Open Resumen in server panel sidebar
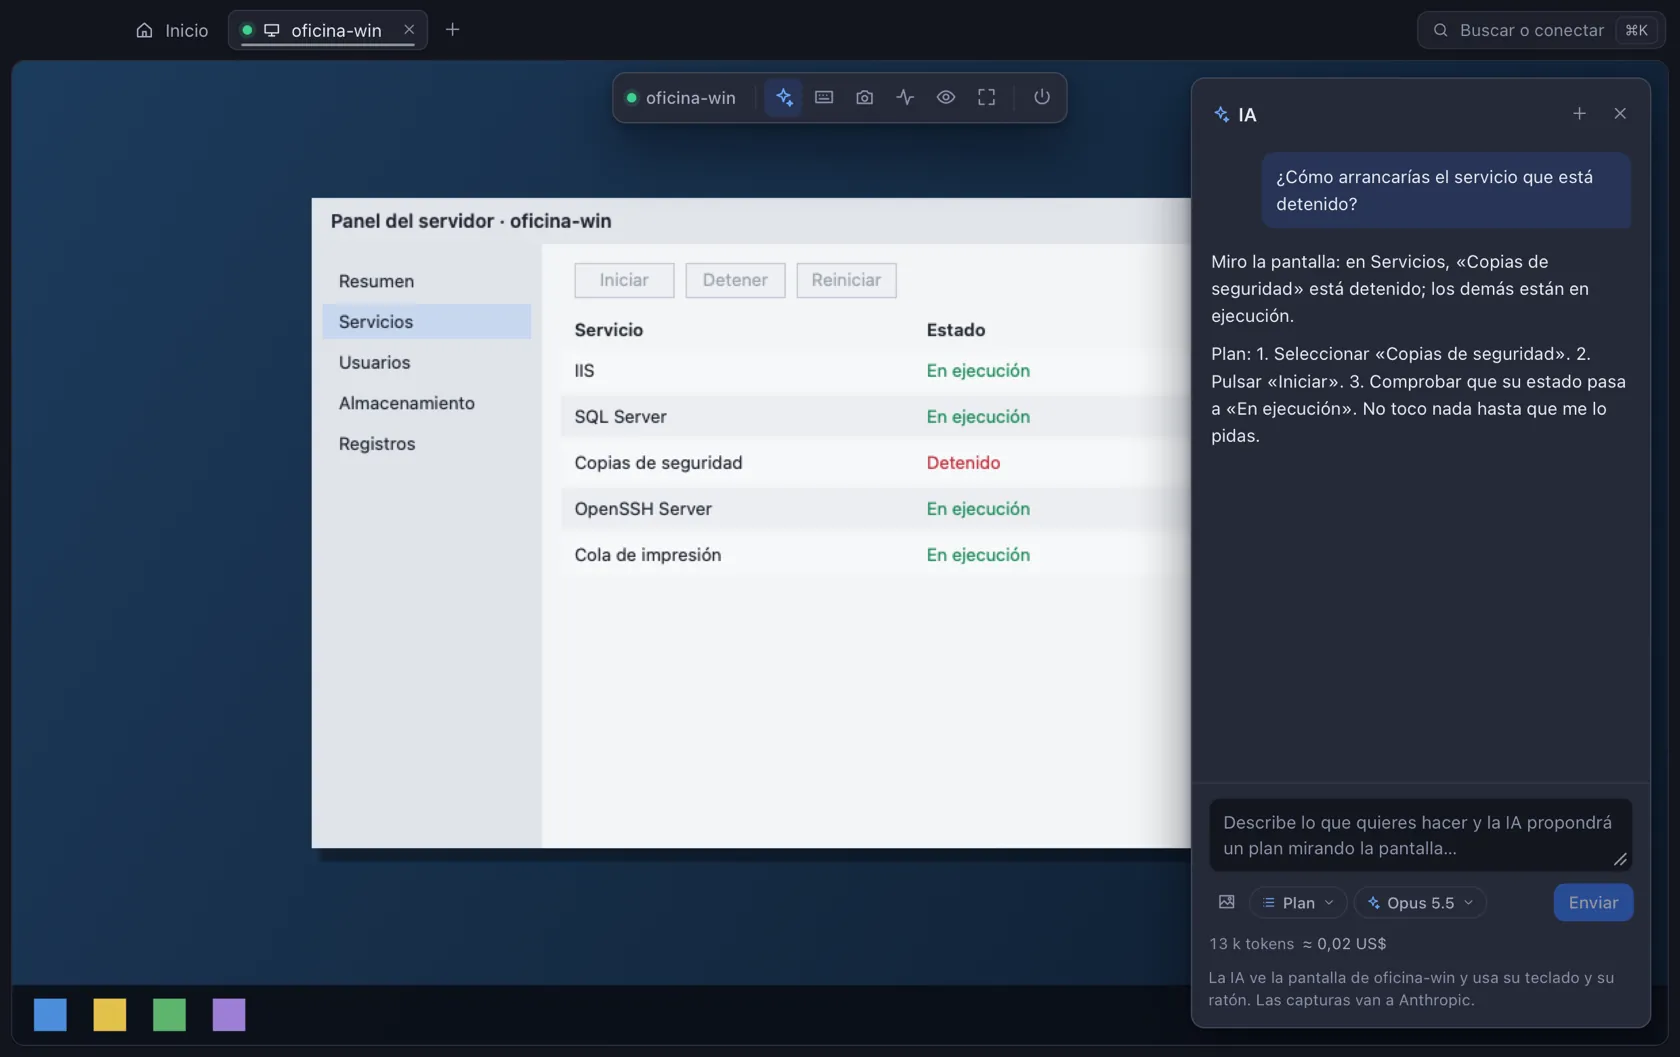 [427, 281]
